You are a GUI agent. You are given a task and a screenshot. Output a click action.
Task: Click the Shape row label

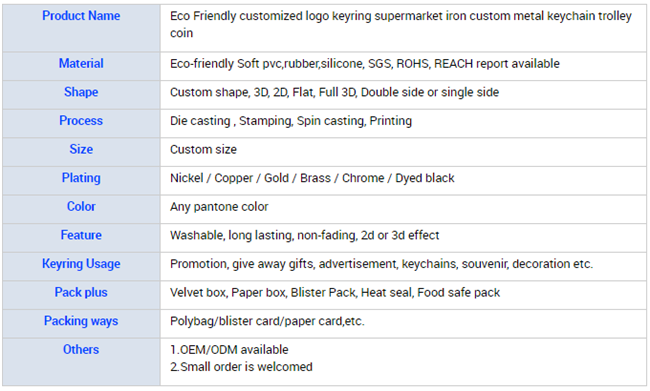click(81, 92)
